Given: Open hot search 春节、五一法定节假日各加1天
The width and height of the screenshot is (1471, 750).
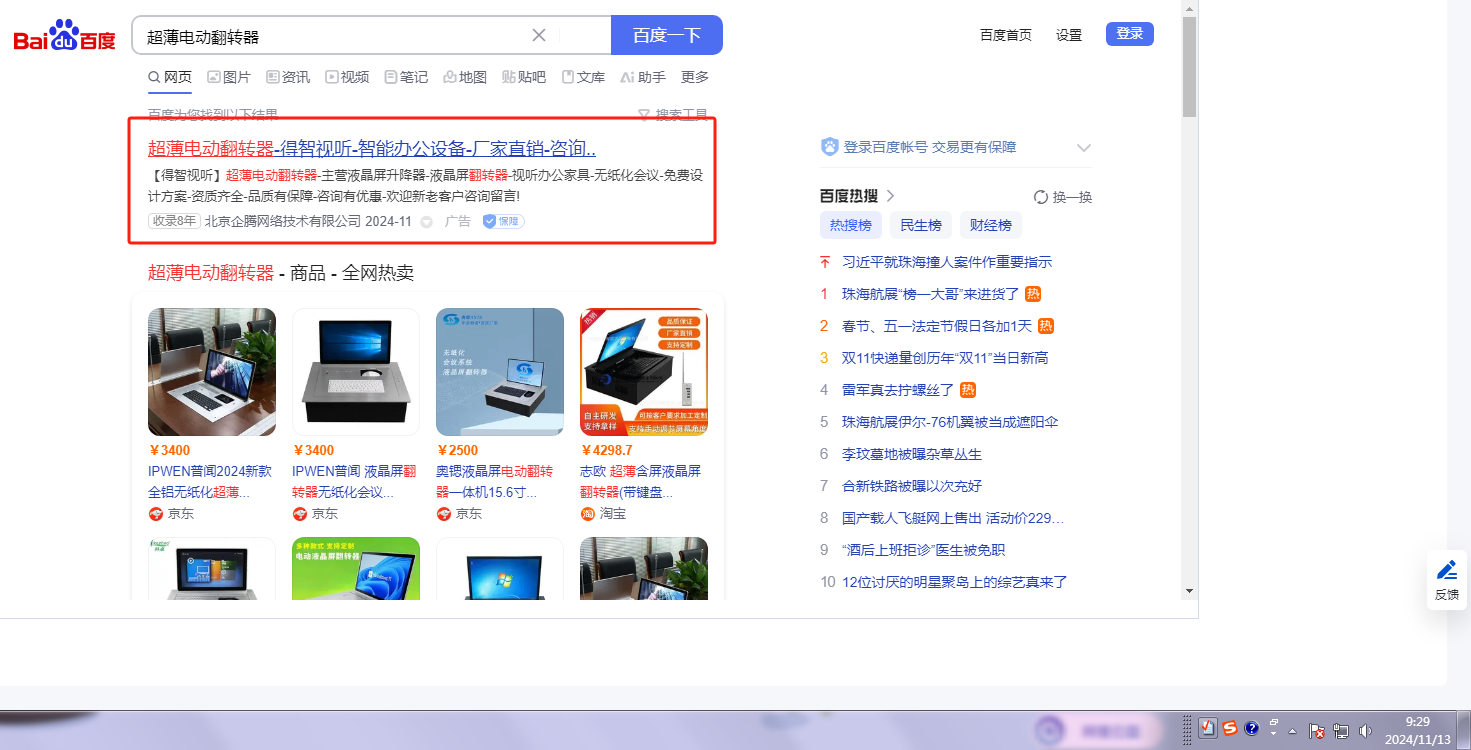Looking at the screenshot, I should tap(937, 326).
